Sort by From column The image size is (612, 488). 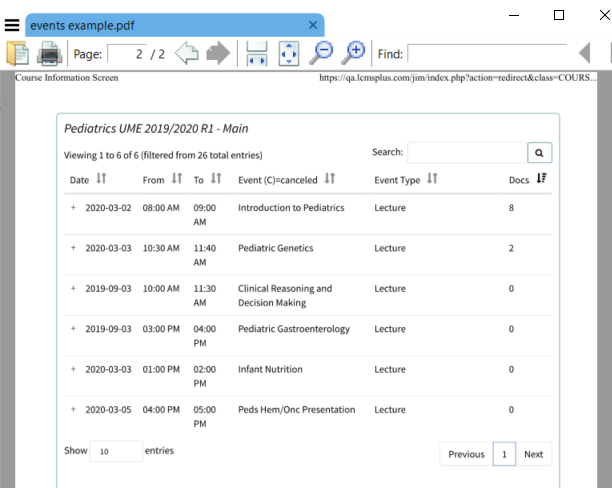[x=177, y=178]
